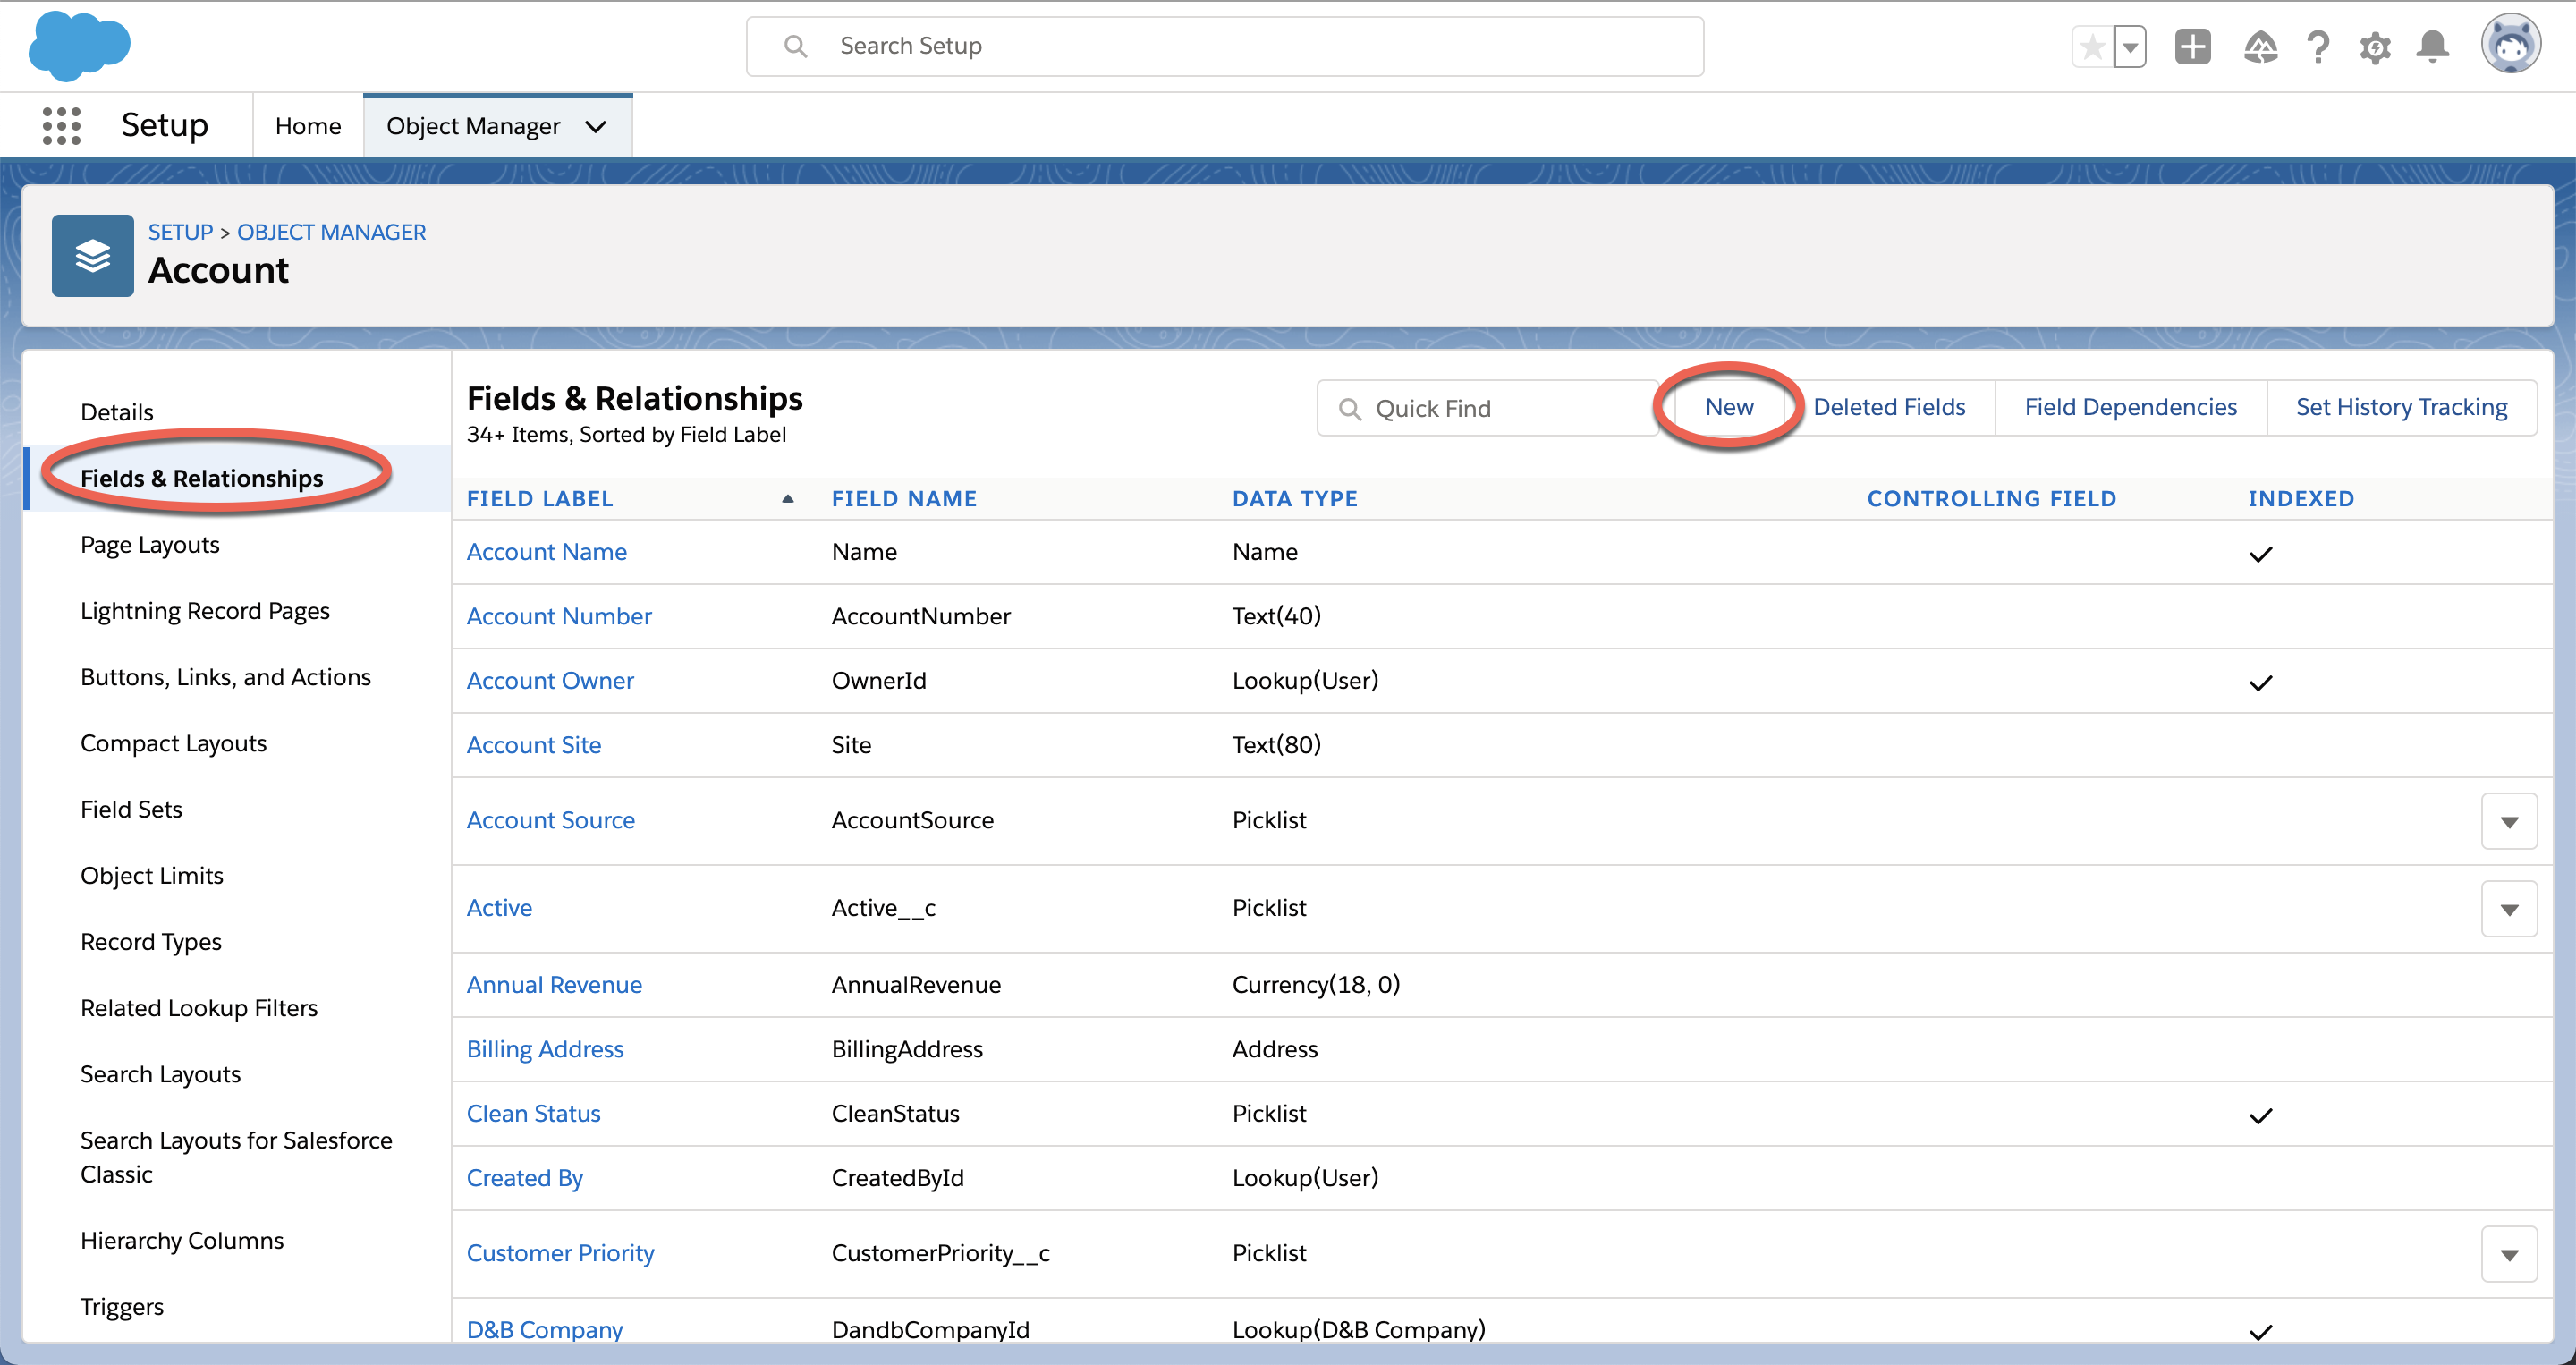Open the Customer Priority row actions dropdown

(2508, 1254)
